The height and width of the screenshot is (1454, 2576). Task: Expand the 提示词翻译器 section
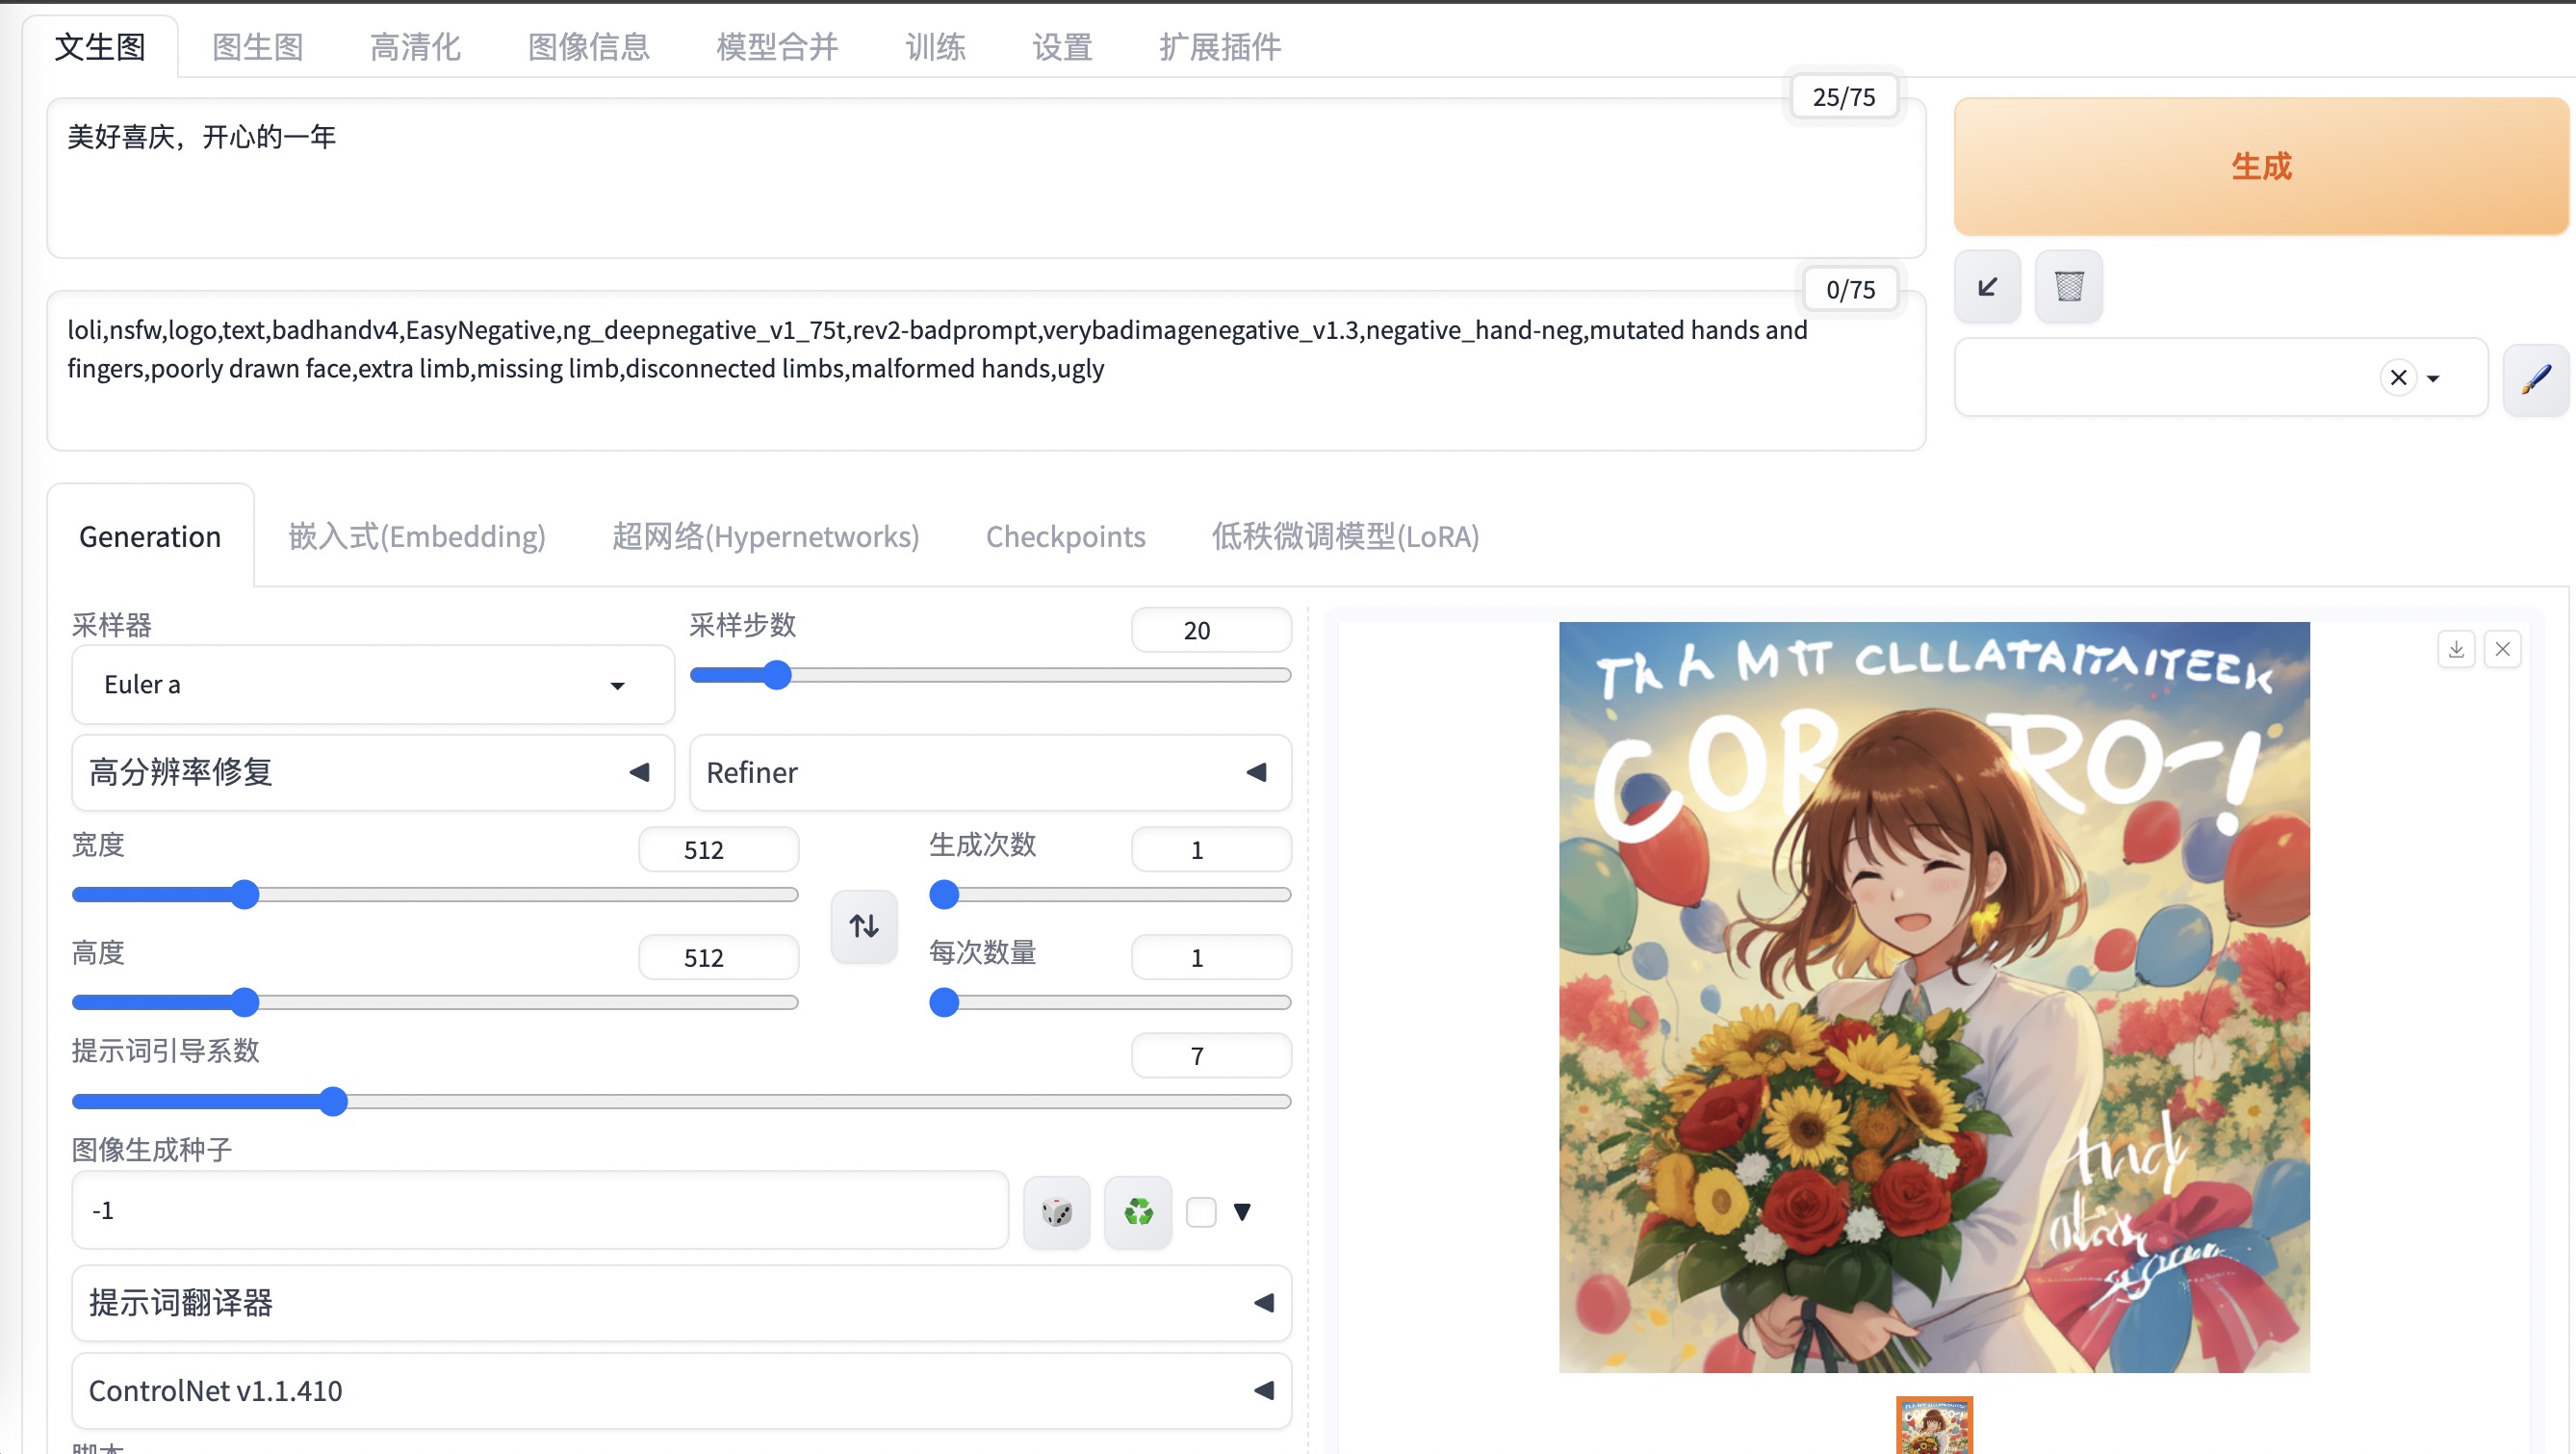tap(682, 1302)
